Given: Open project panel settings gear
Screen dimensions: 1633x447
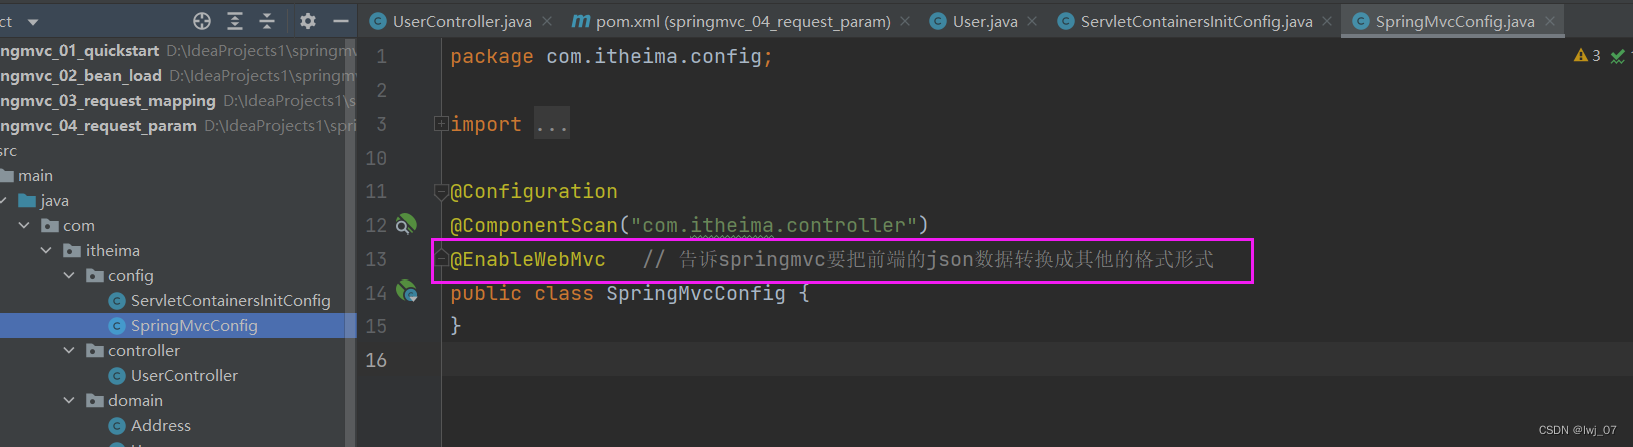Looking at the screenshot, I should pyautogui.click(x=308, y=21).
